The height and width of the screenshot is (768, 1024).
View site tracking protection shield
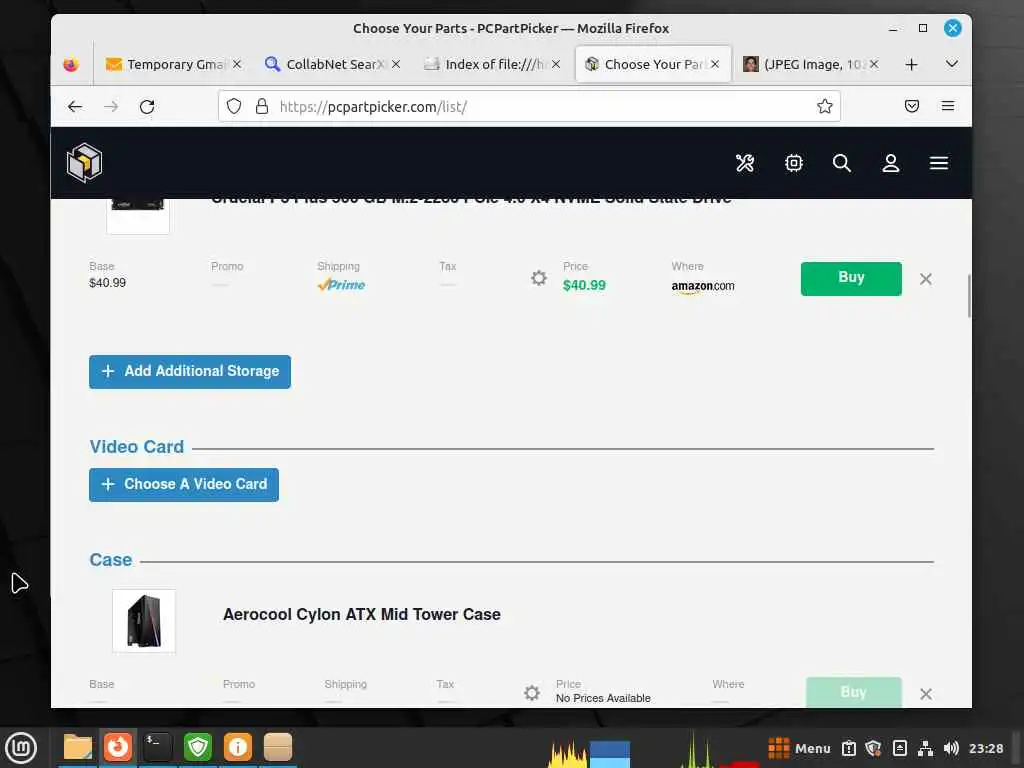(234, 106)
